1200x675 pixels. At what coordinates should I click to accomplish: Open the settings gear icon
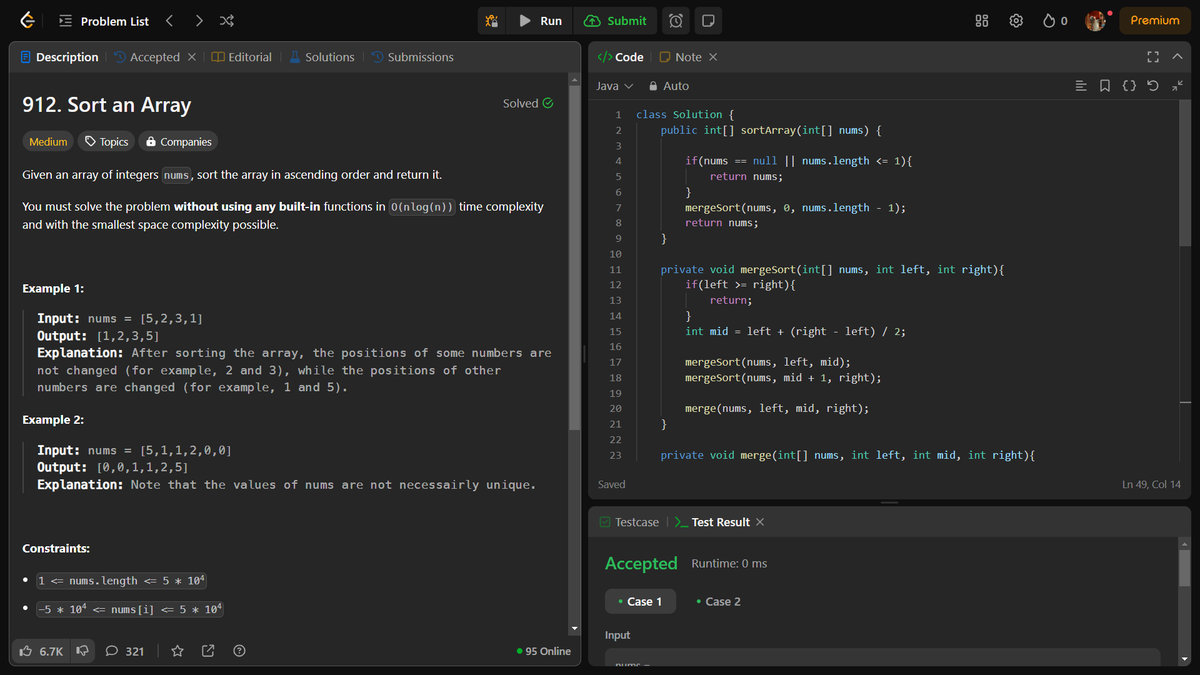point(1015,21)
